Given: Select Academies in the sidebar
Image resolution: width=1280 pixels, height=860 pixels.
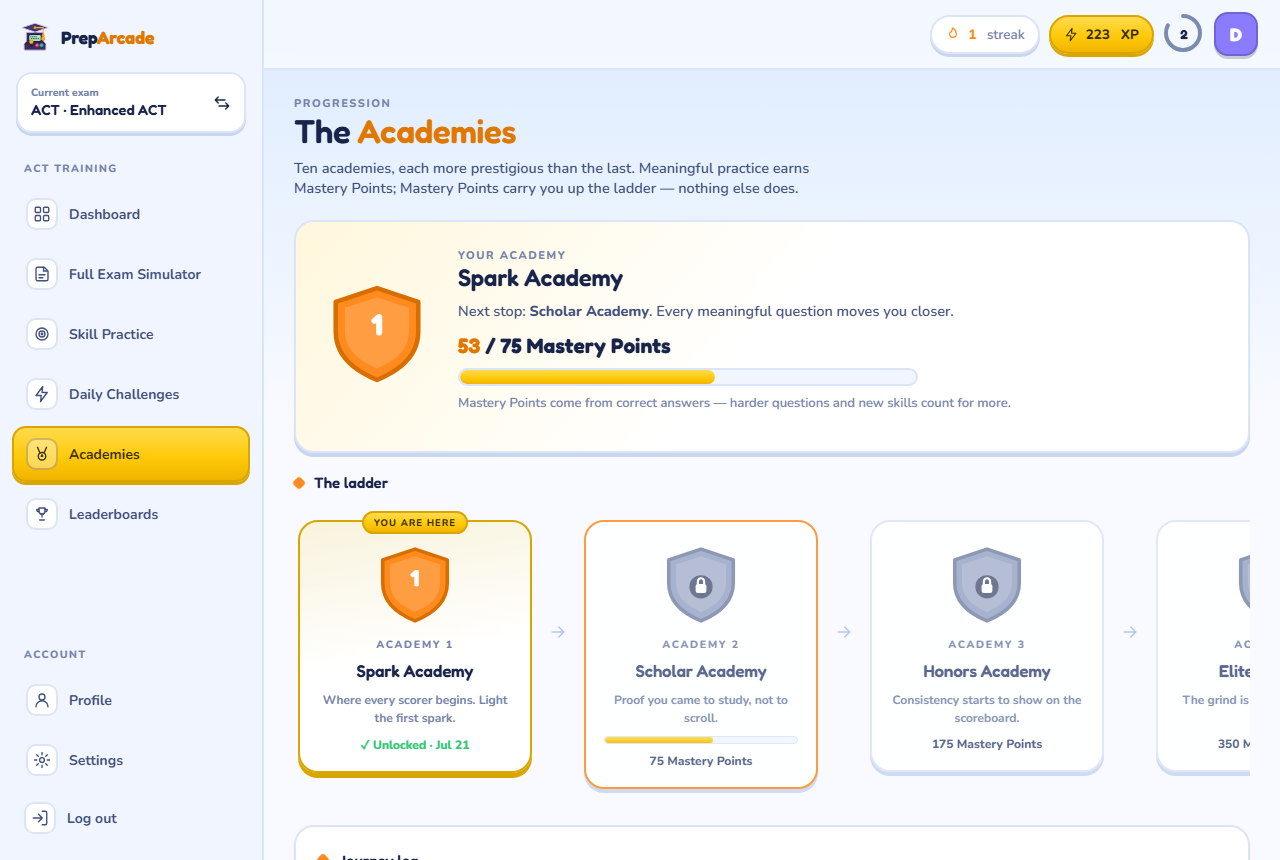Looking at the screenshot, I should point(131,454).
